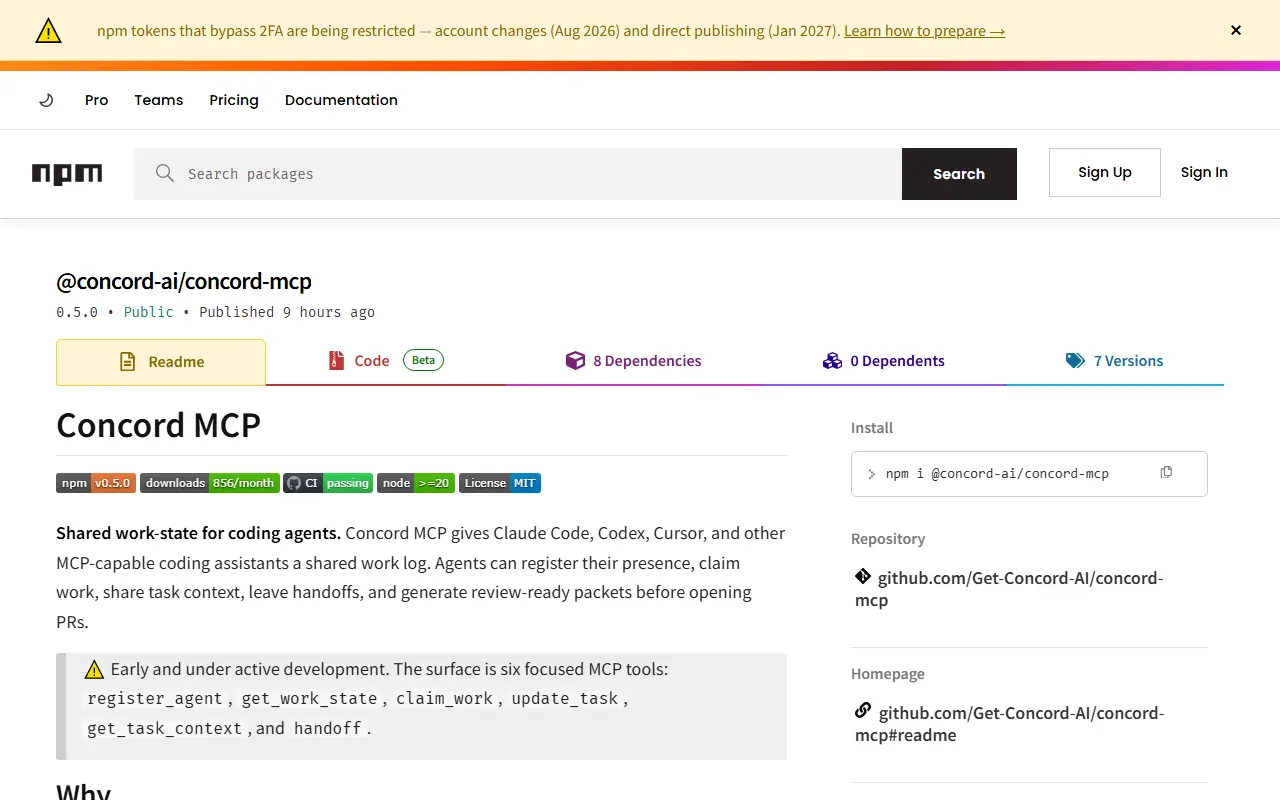The image size is (1280, 800).
Task: Open the 8 Dependencies tab
Action: pos(633,361)
